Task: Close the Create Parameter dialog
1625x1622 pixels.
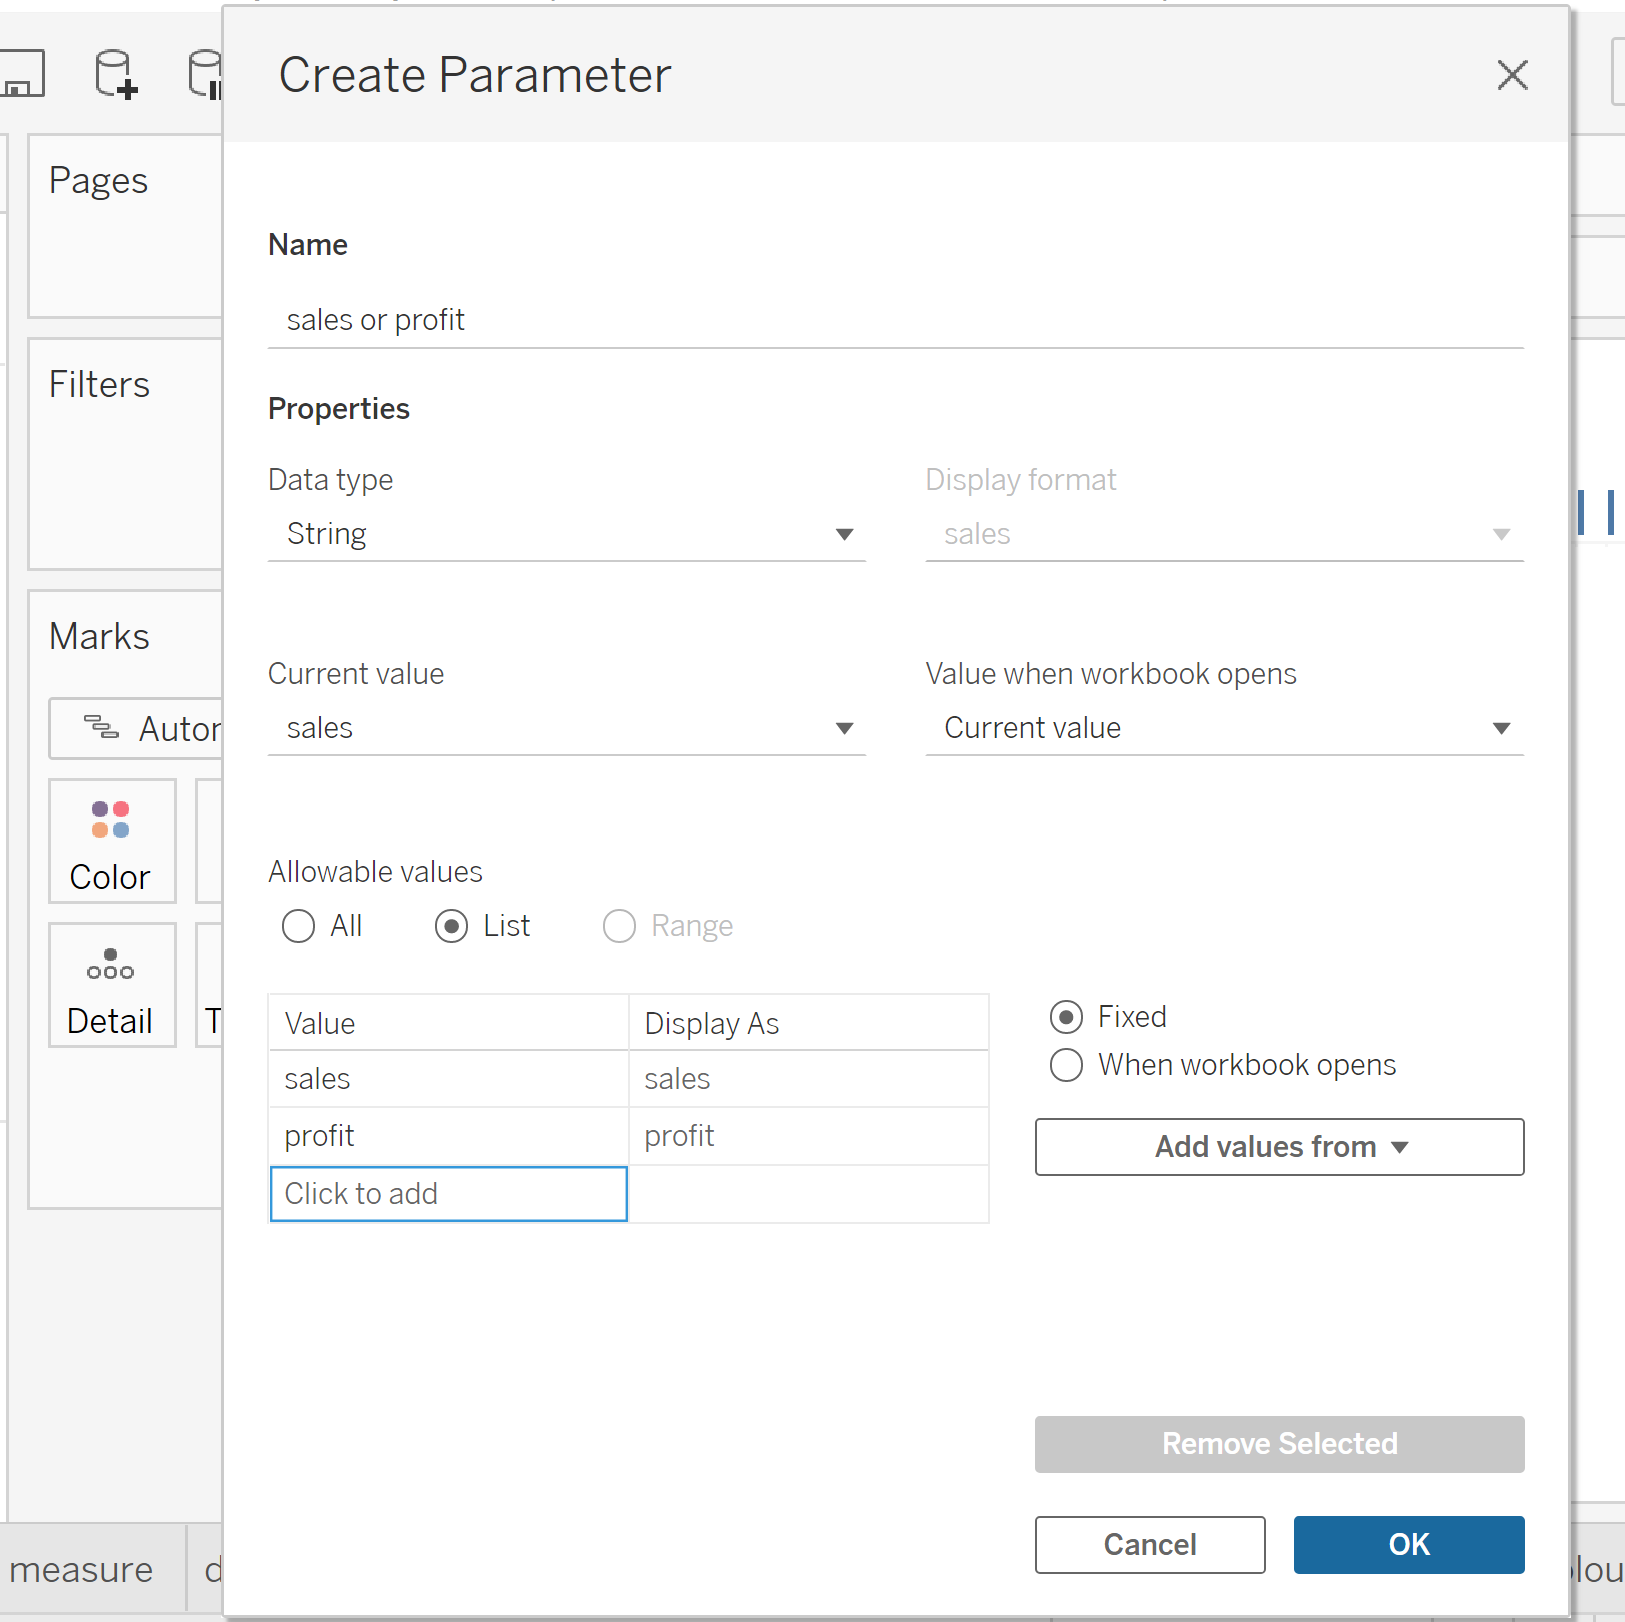Action: click(x=1512, y=75)
